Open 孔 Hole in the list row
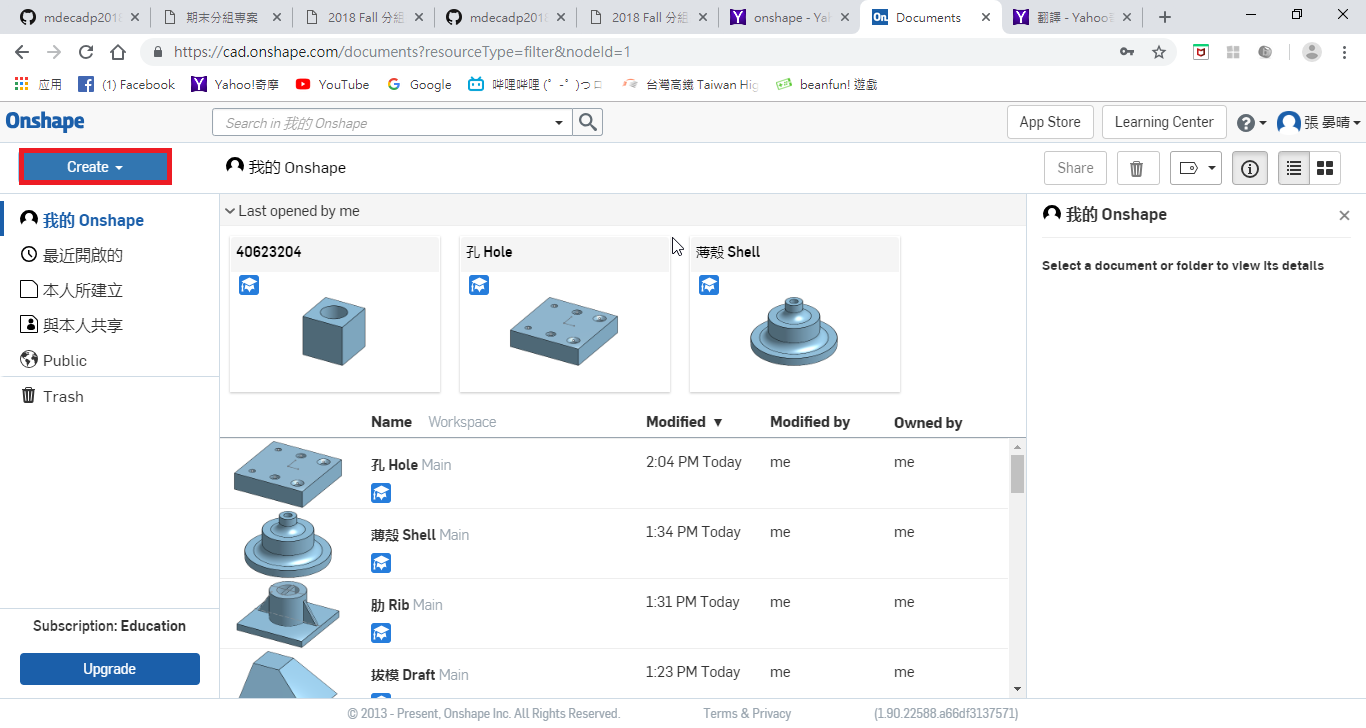The height and width of the screenshot is (728, 1366). (x=394, y=465)
